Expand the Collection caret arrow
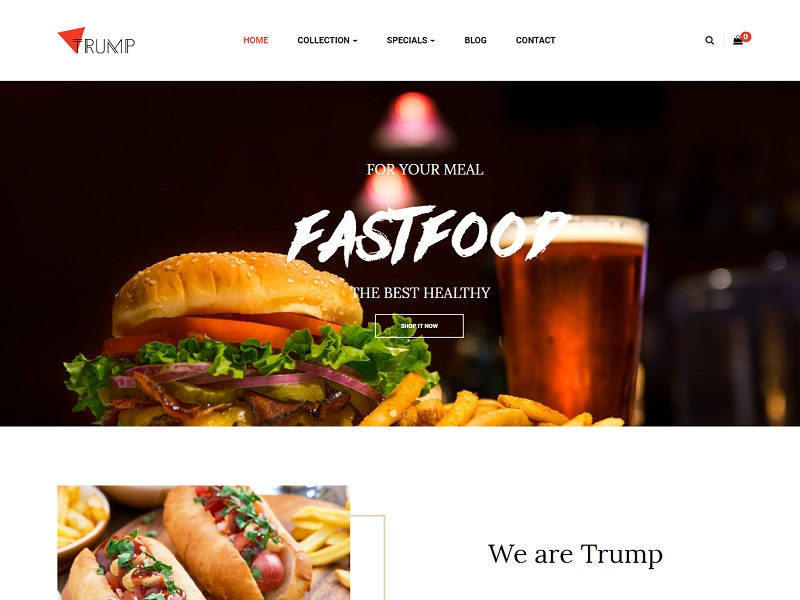Screen dimensions: 800x600 pos(355,41)
